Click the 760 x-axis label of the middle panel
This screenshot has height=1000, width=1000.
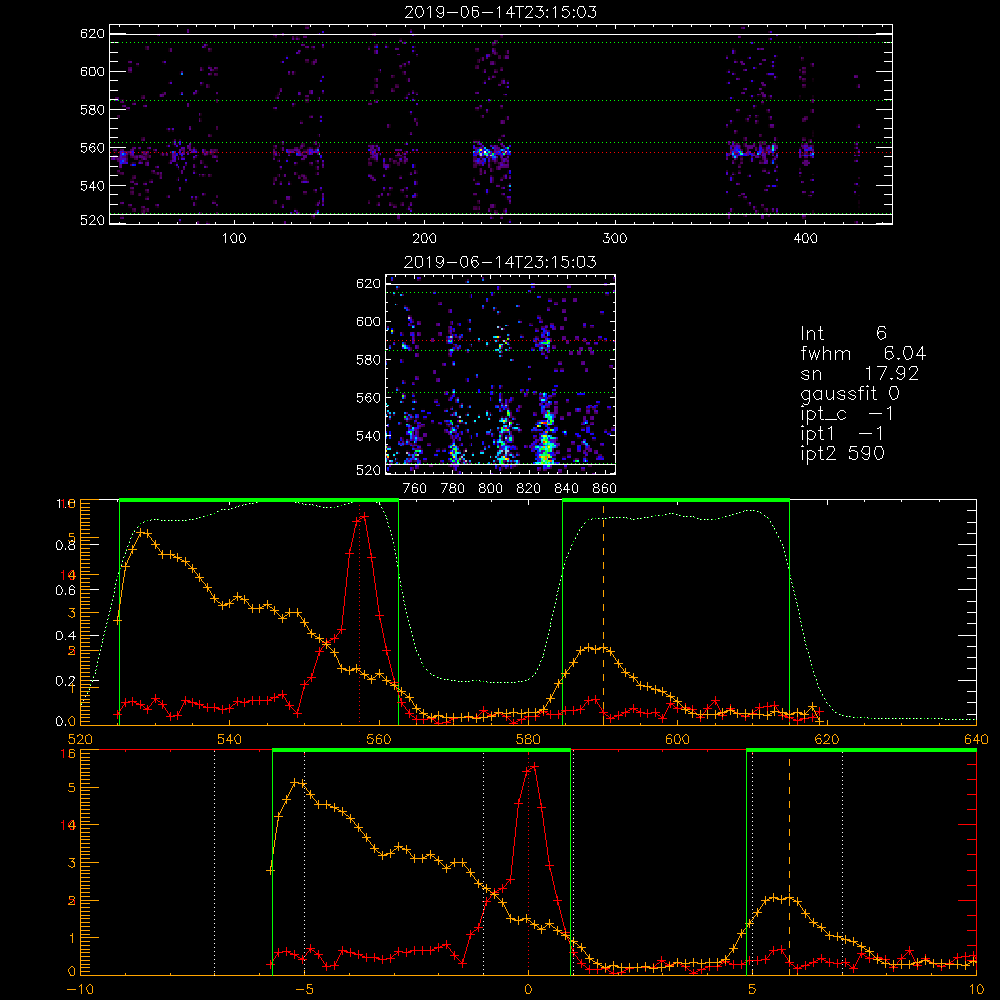(x=415, y=489)
